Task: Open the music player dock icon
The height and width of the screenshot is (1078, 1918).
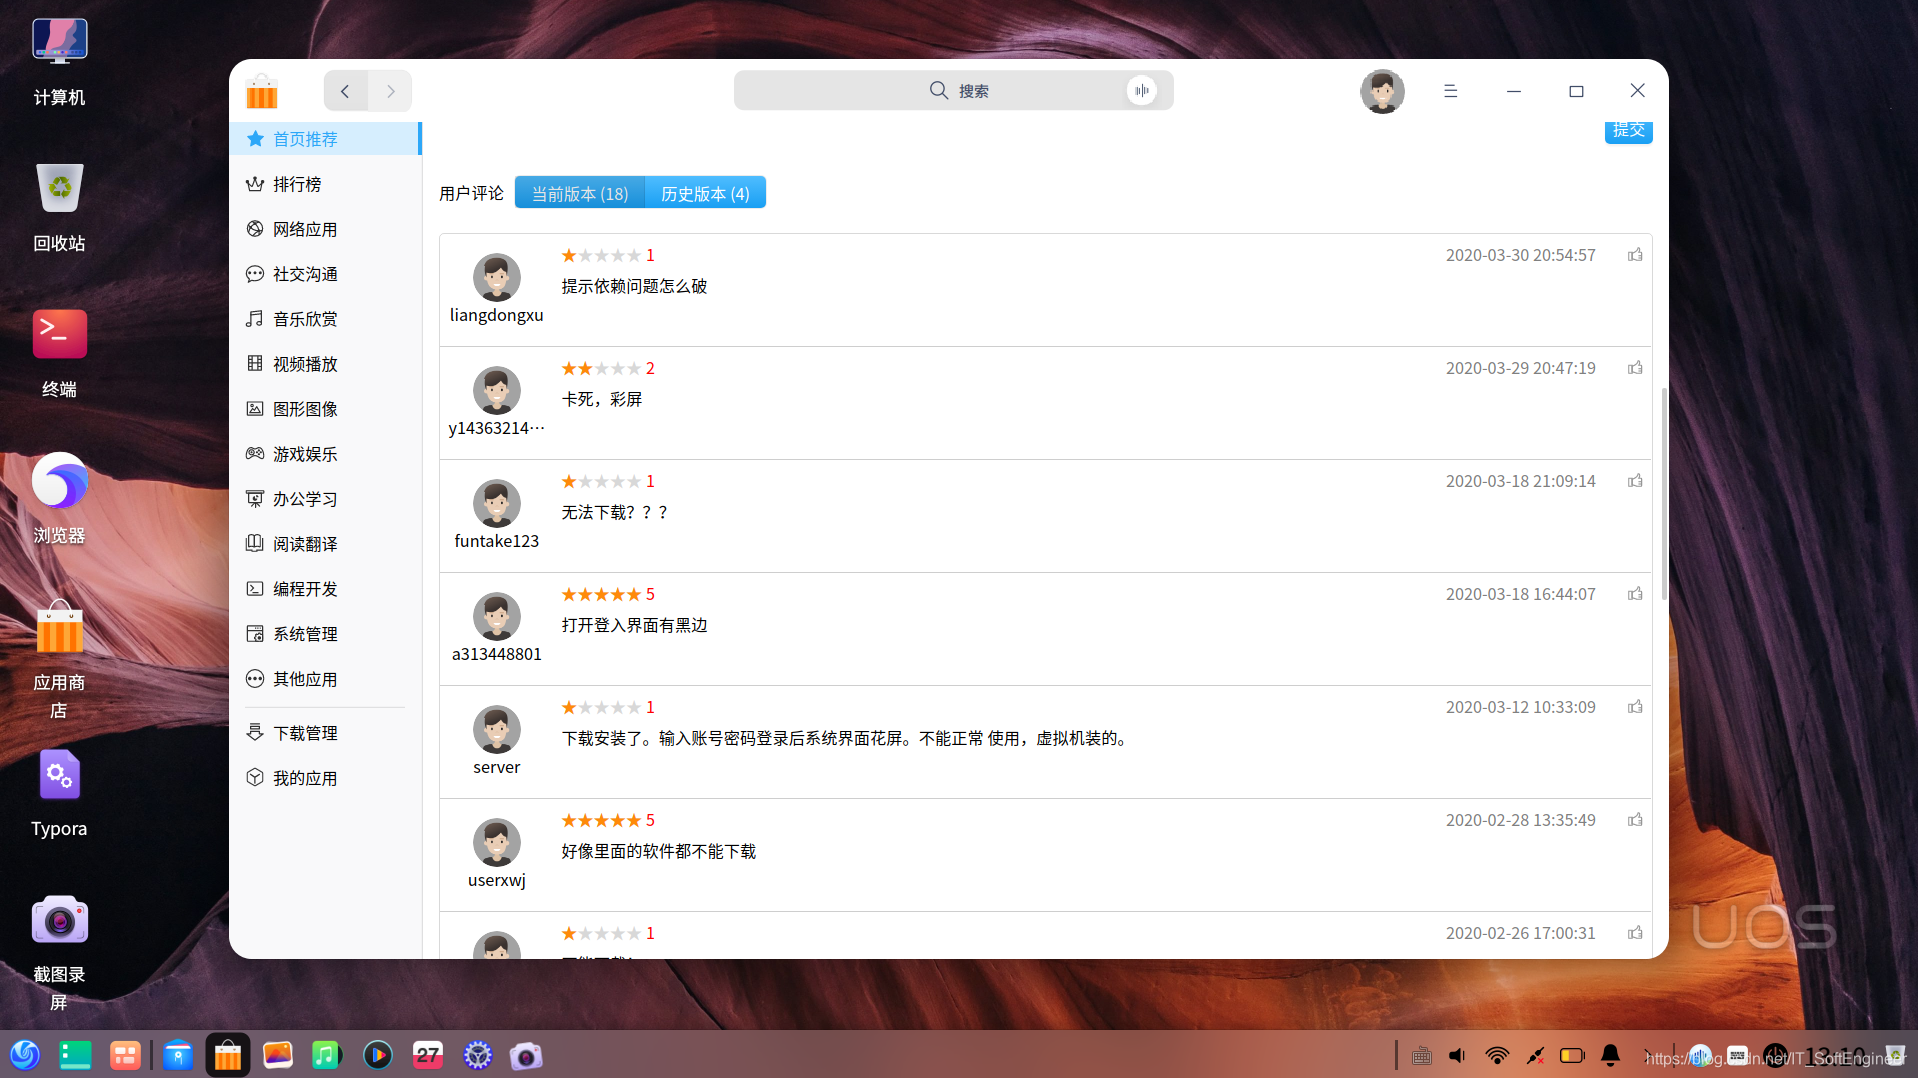Action: coord(326,1055)
